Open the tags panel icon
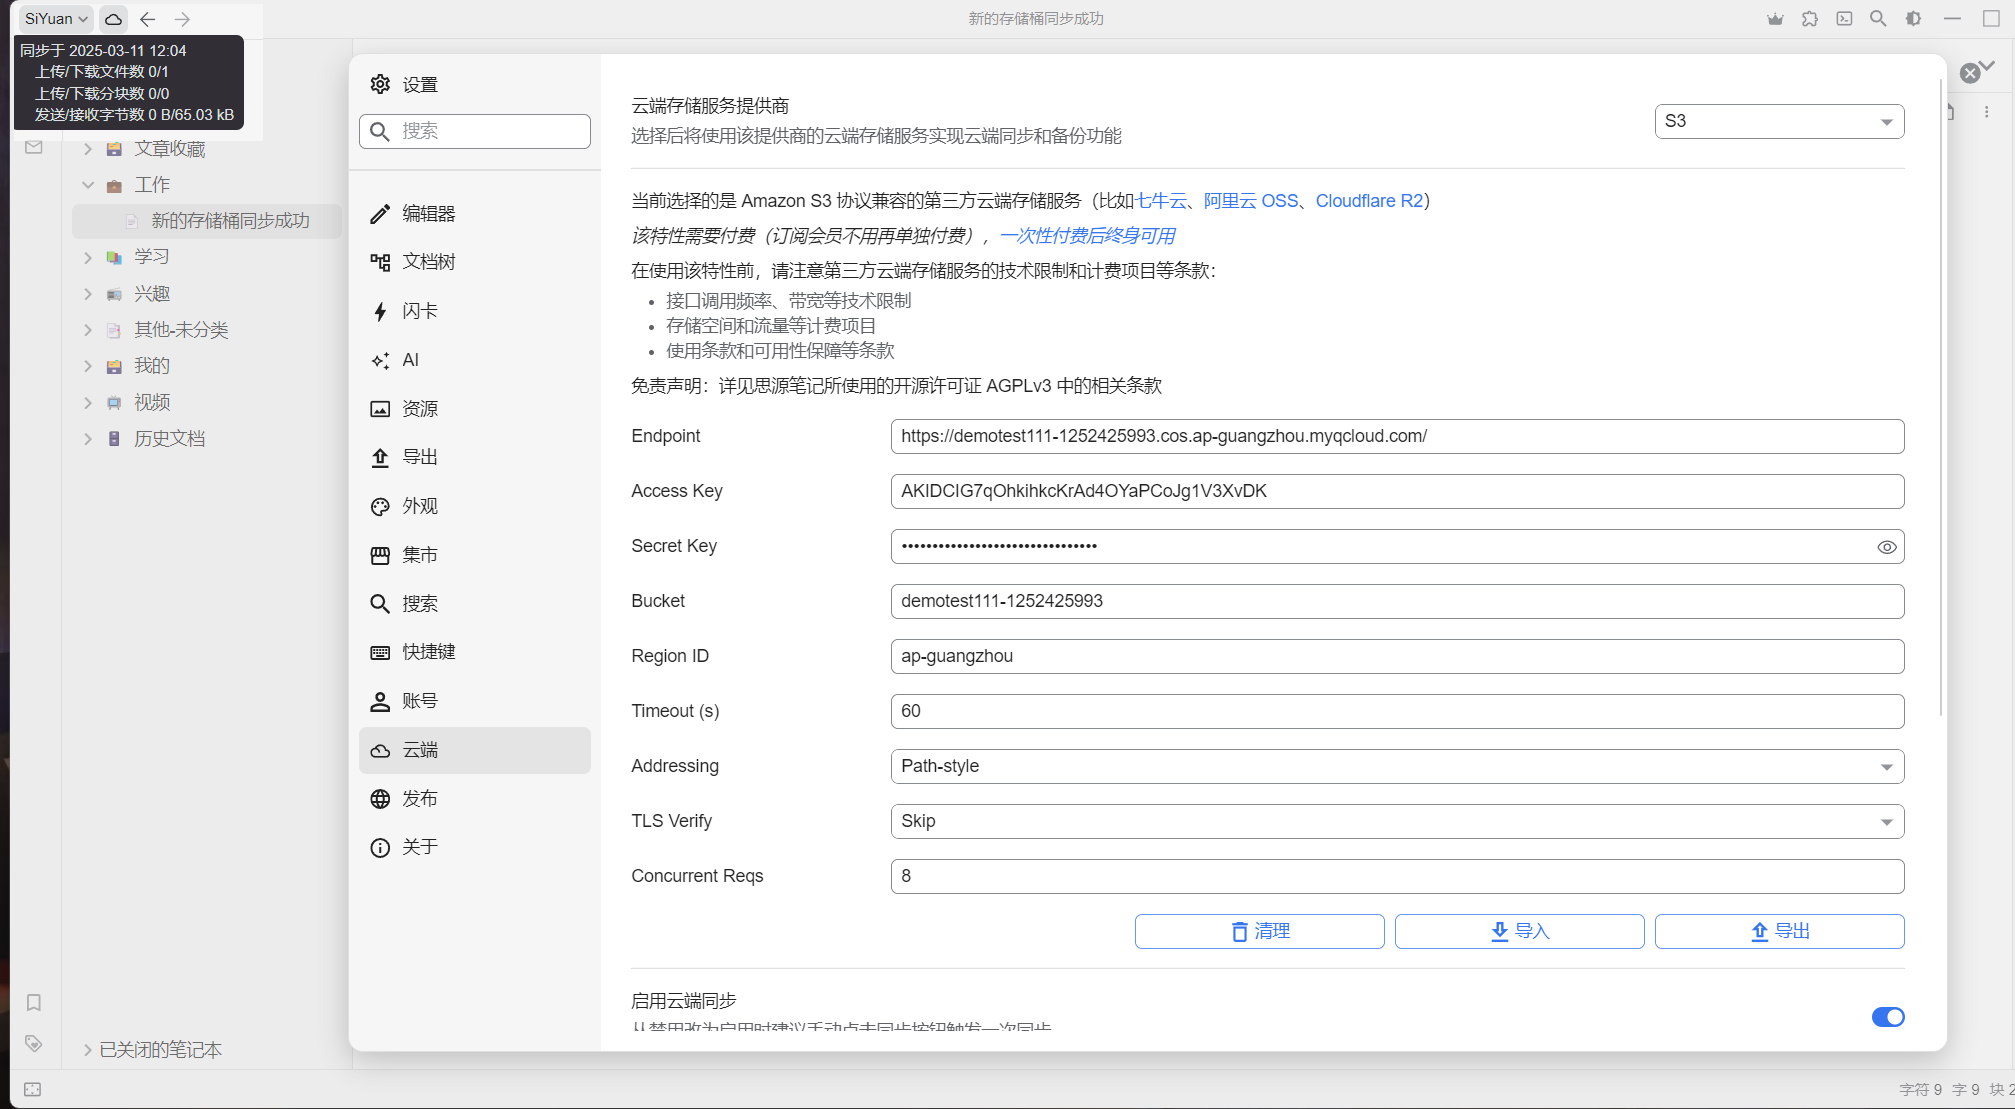2015x1109 pixels. click(x=33, y=1043)
